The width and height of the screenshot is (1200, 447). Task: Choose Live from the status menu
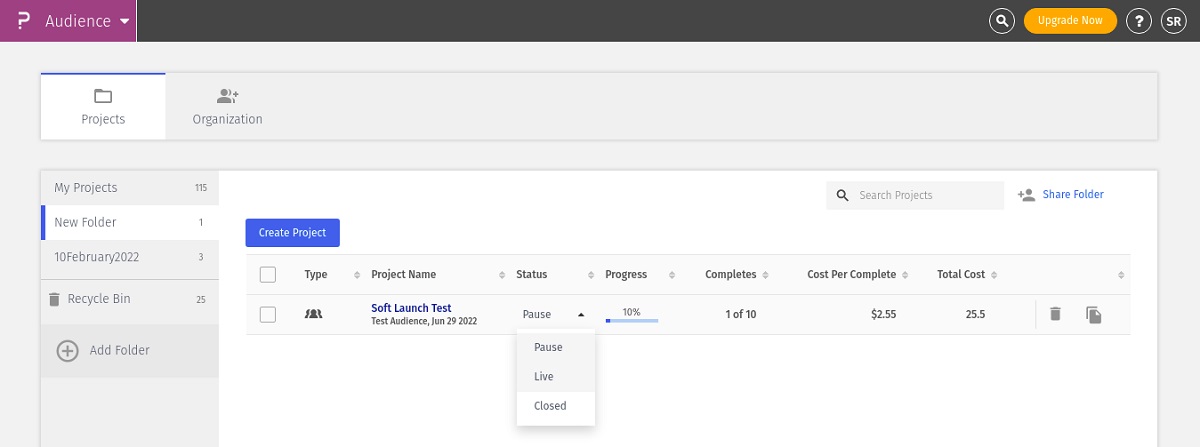coord(544,377)
